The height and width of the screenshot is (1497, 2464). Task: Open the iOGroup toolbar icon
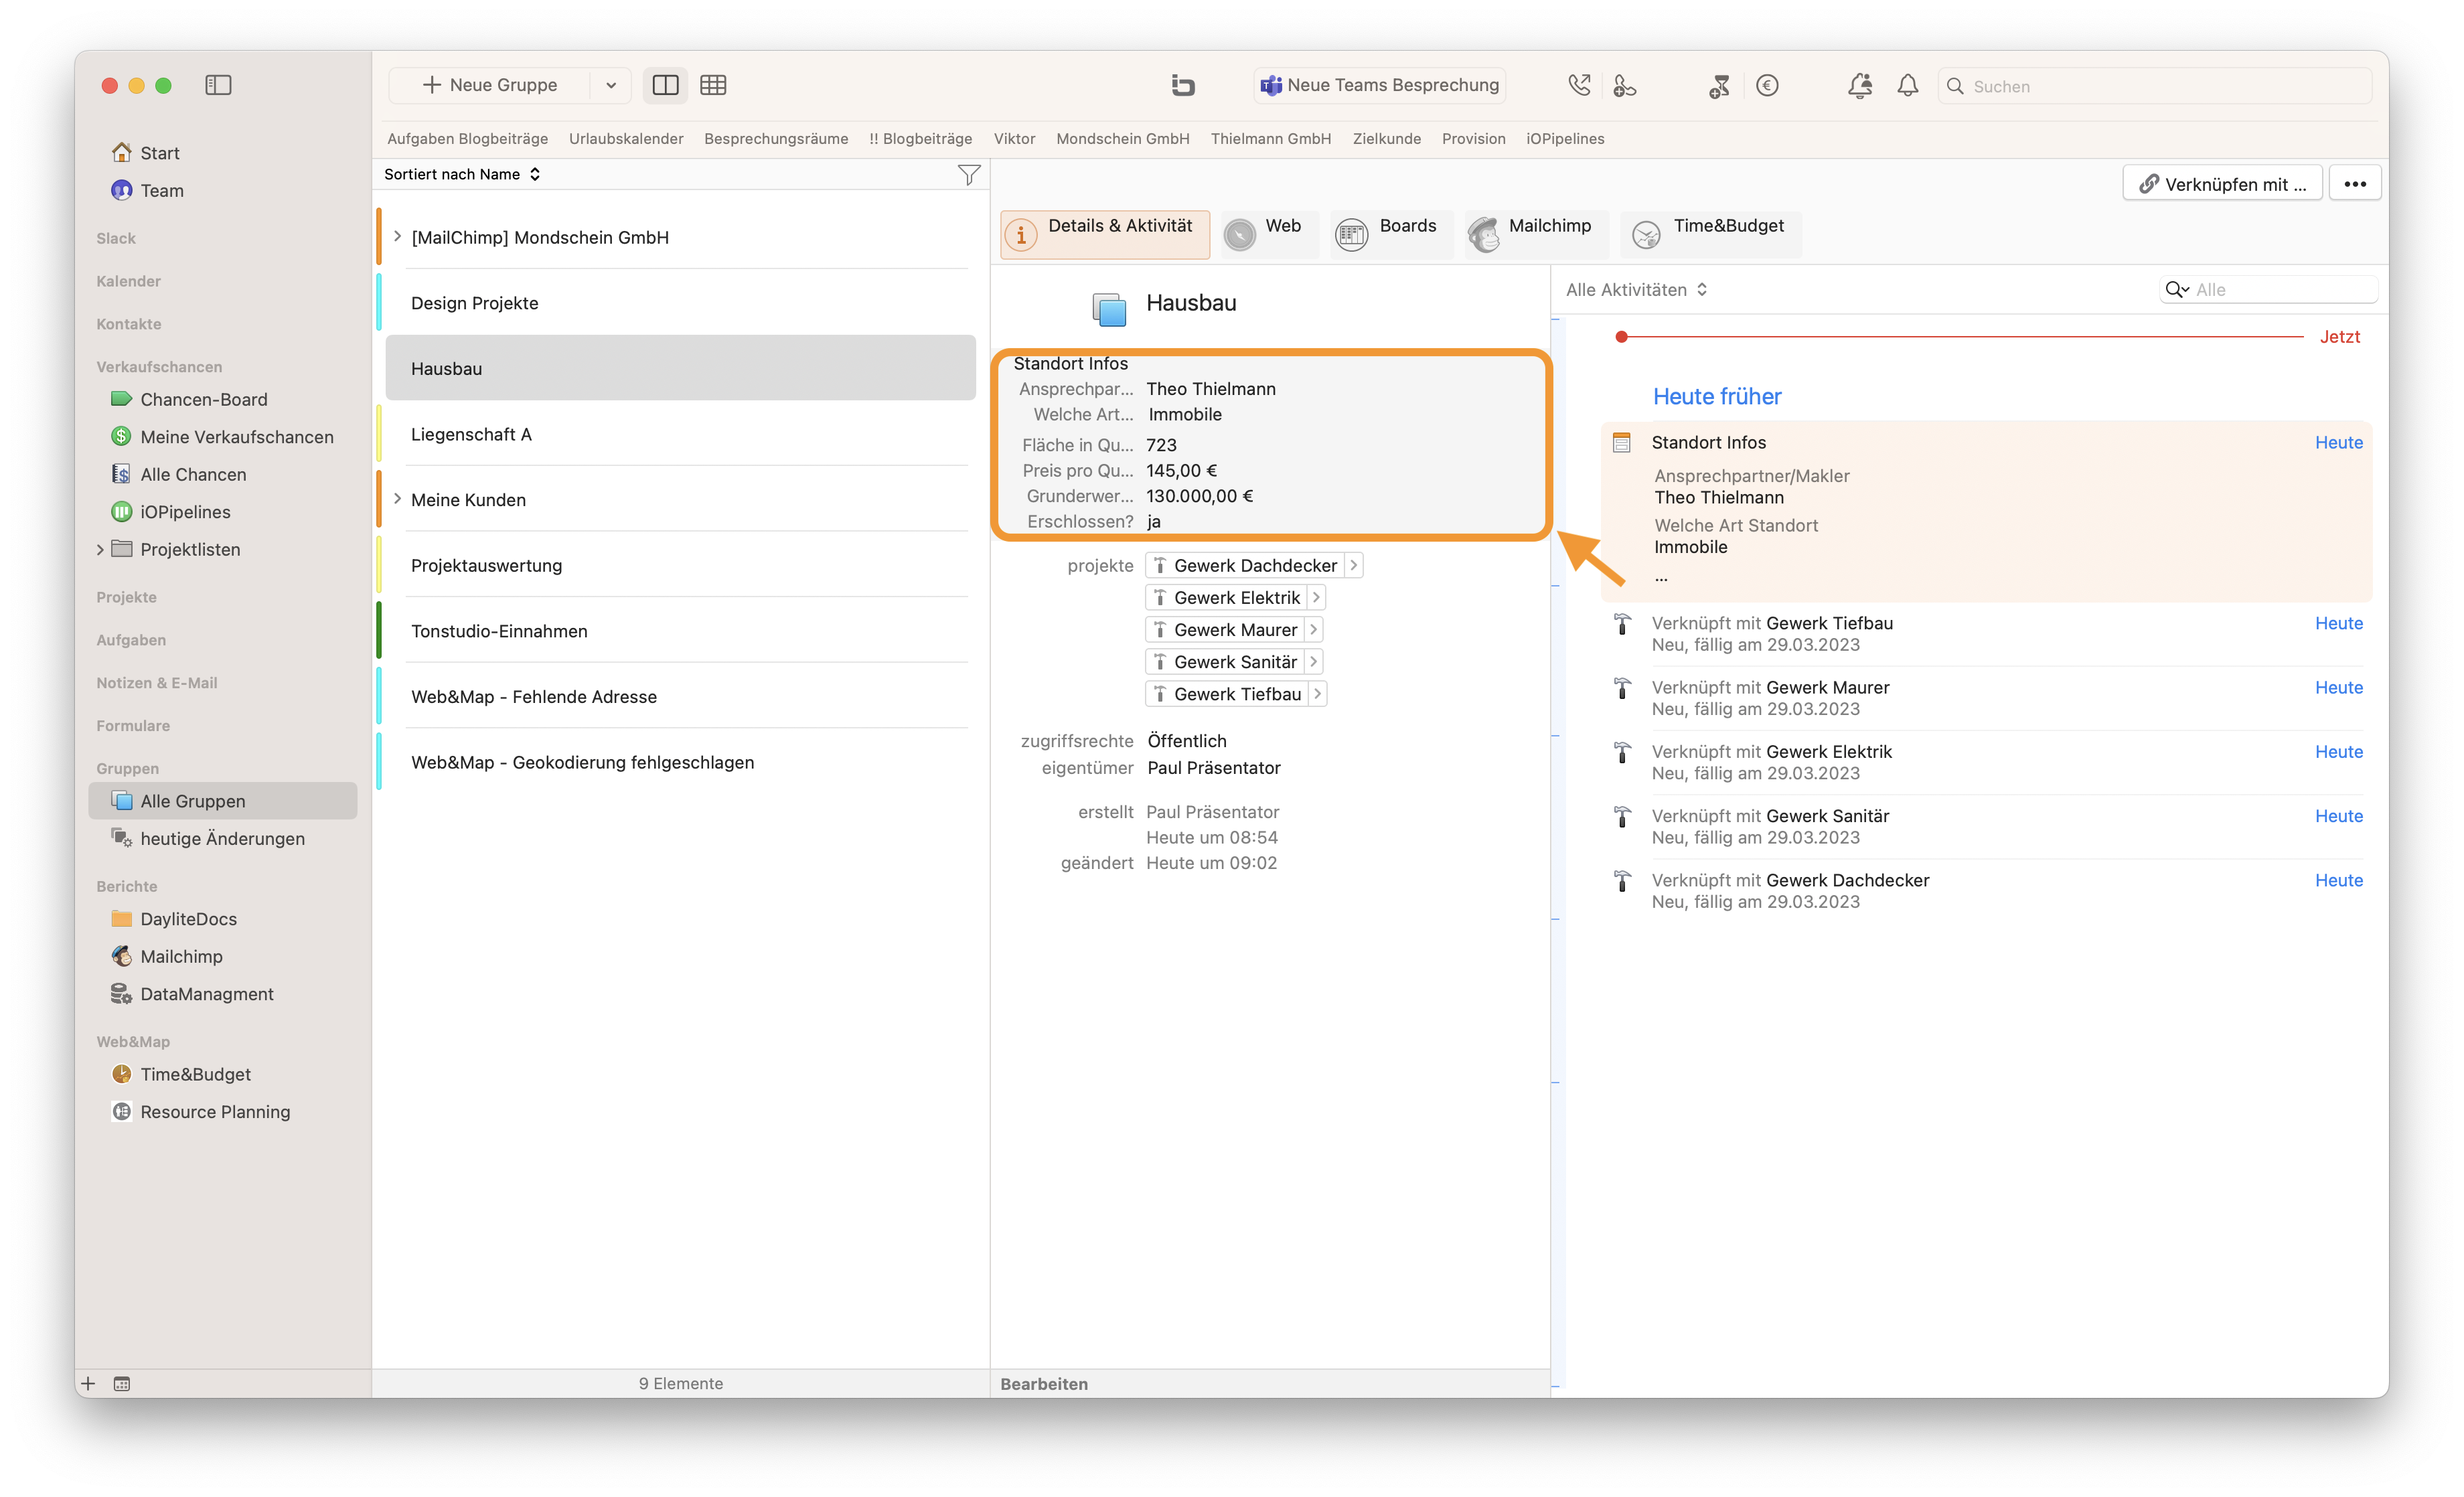(1183, 85)
